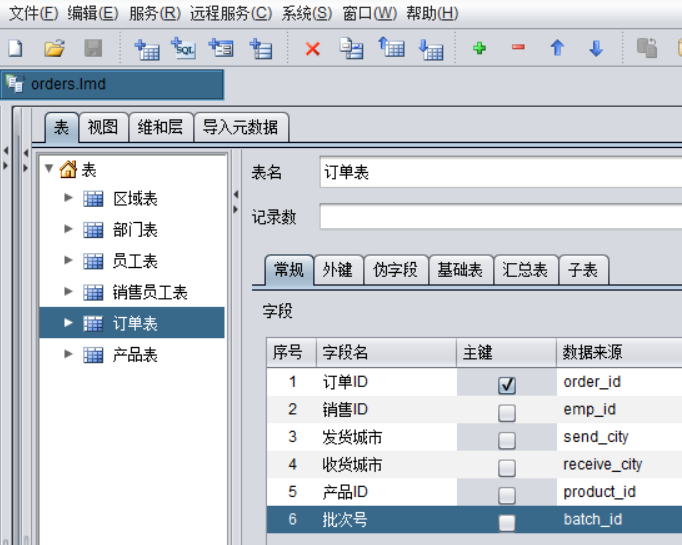The image size is (682, 545).
Task: Expand the 员工表 tree node
Action: [68, 260]
